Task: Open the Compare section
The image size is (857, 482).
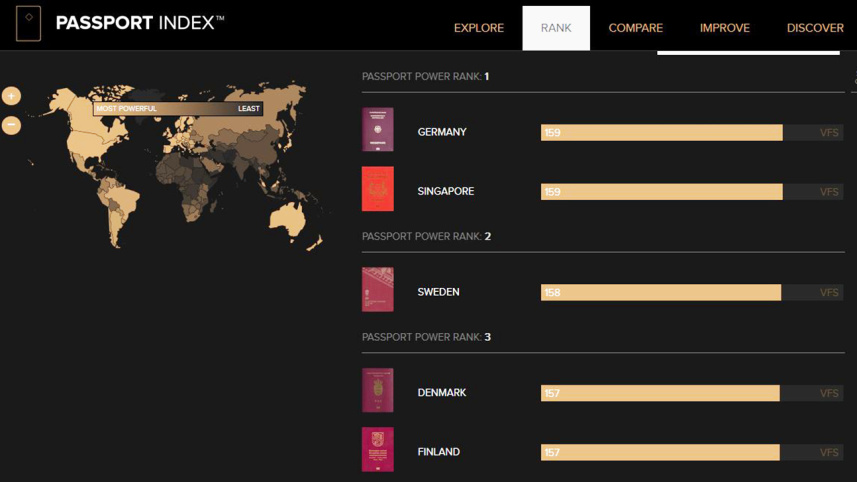Action: (635, 28)
